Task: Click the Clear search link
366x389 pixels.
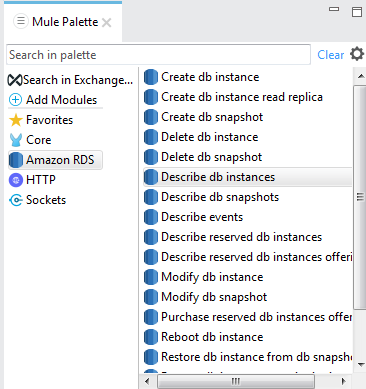Action: (x=330, y=55)
